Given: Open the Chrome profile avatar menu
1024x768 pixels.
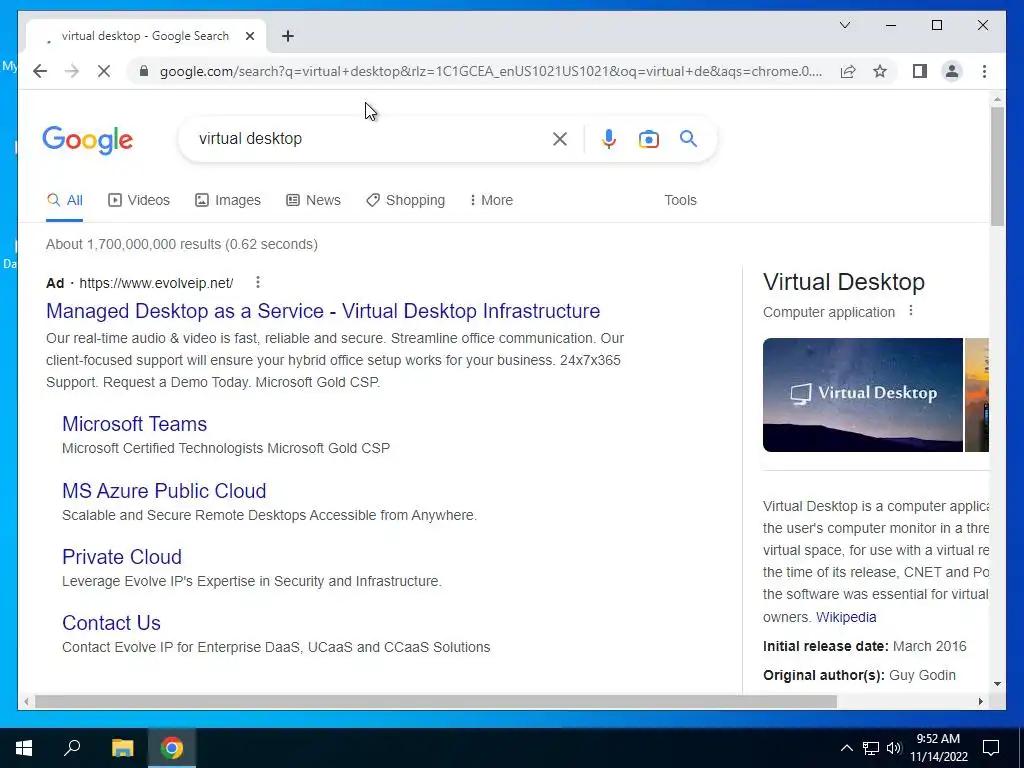Looking at the screenshot, I should coord(952,71).
